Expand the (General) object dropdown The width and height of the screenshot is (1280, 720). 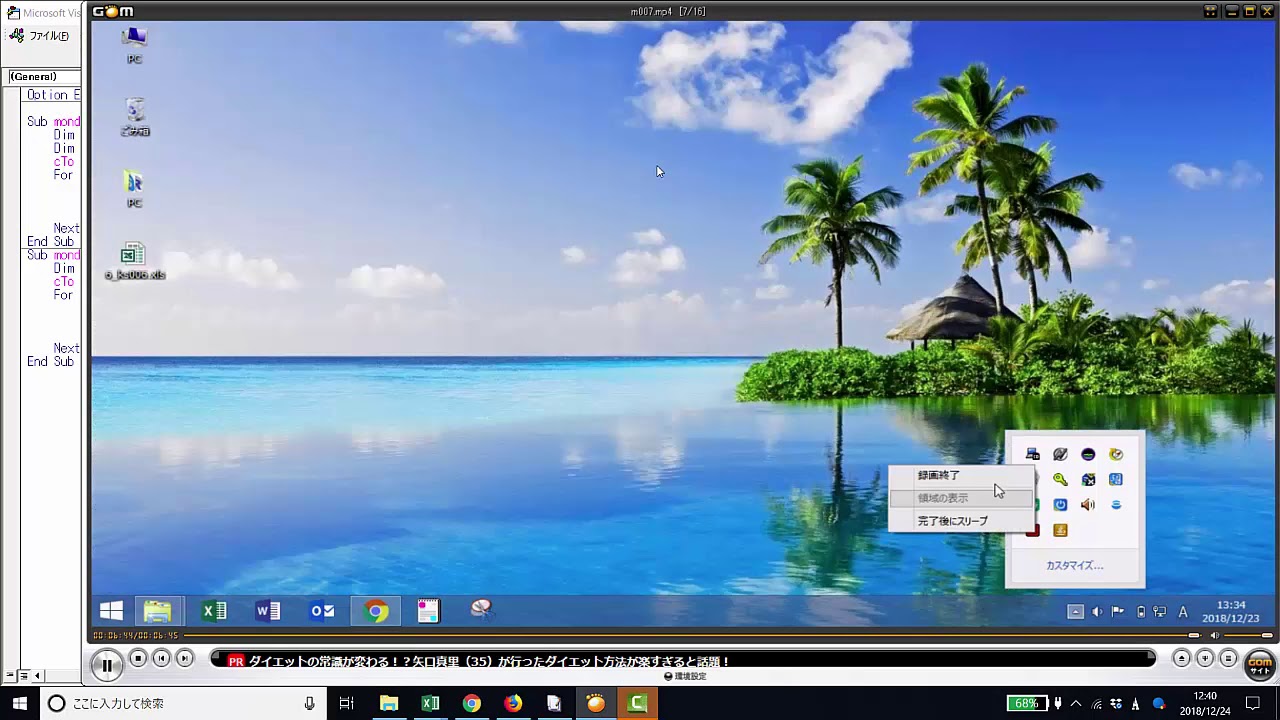point(42,77)
